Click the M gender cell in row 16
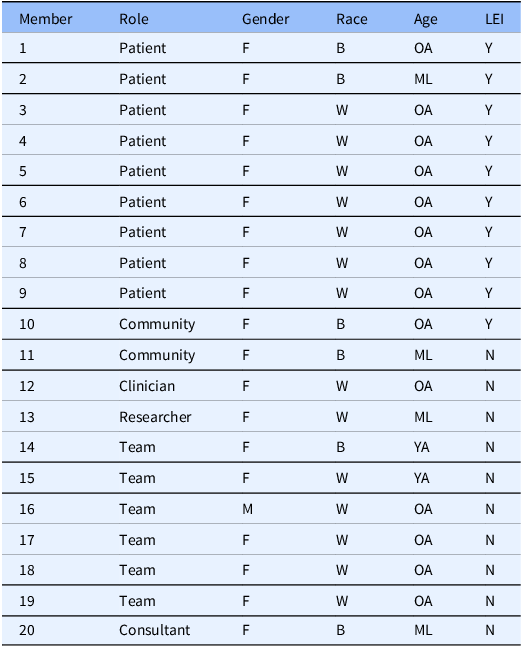The height and width of the screenshot is (647, 523). [x=247, y=509]
